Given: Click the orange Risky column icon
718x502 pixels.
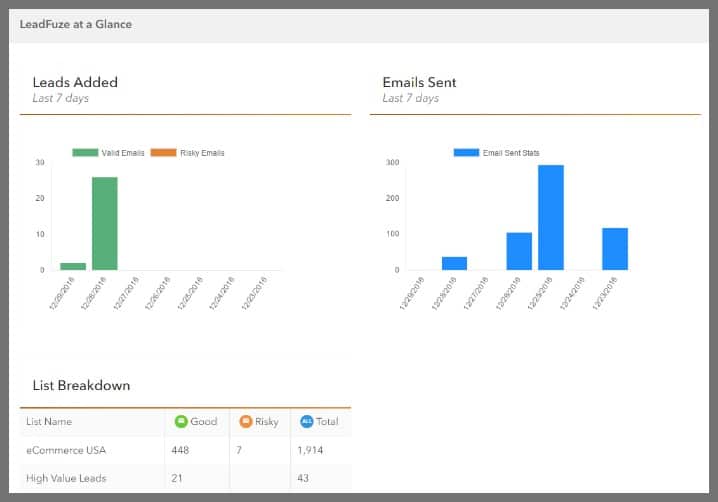Looking at the screenshot, I should click(245, 421).
